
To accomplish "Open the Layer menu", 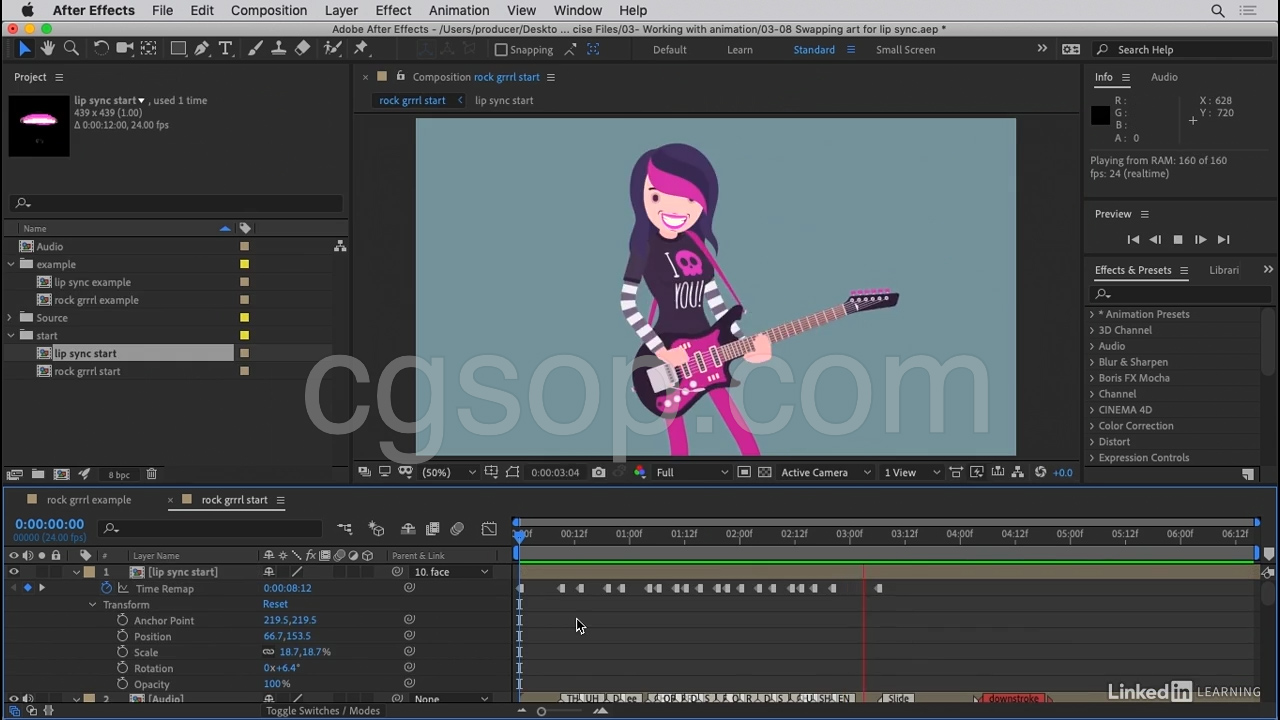I will (341, 10).
